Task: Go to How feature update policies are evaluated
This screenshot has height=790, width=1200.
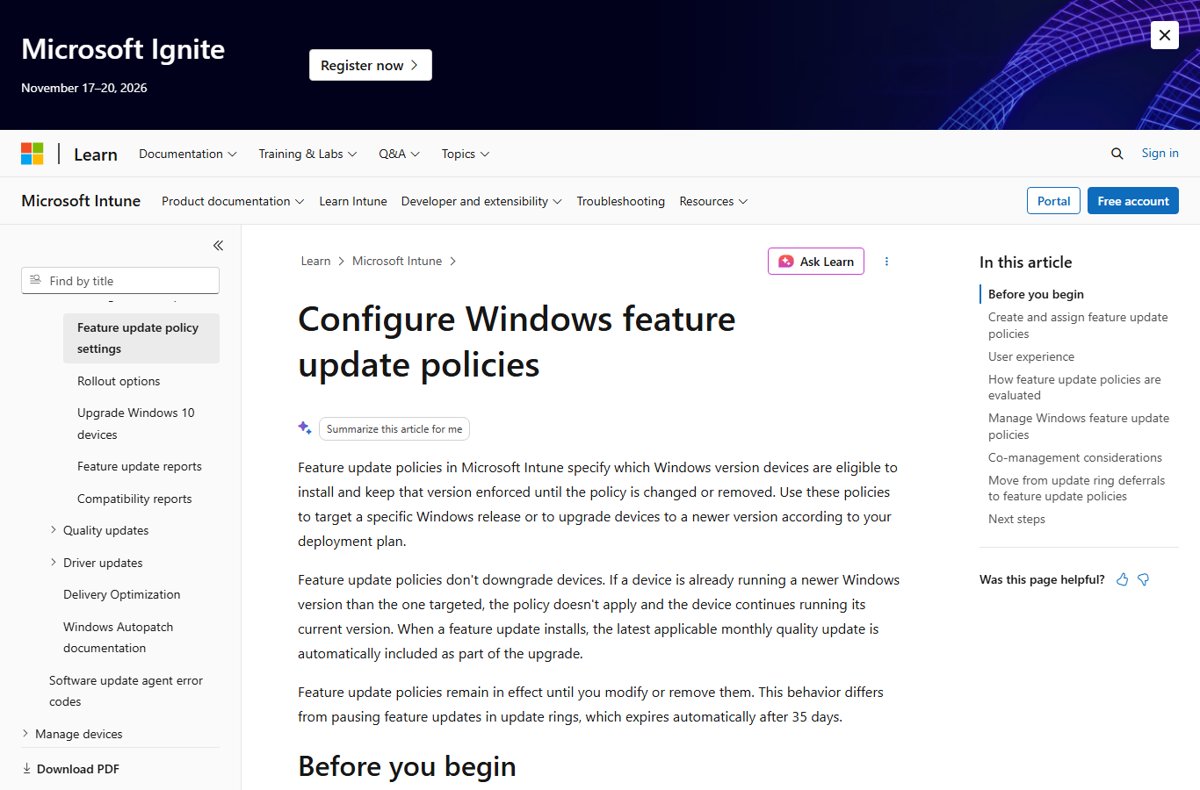Action: (1074, 387)
